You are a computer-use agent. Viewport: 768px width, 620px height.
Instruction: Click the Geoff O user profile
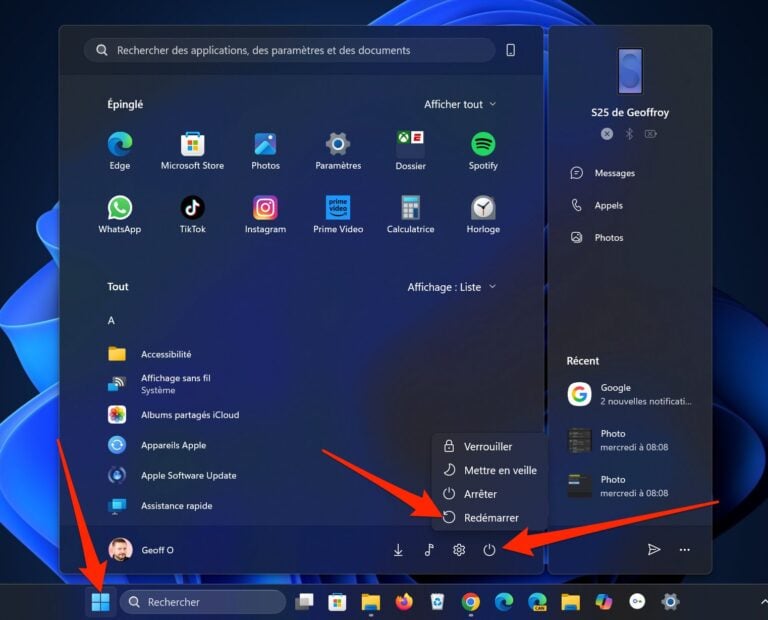tap(141, 550)
